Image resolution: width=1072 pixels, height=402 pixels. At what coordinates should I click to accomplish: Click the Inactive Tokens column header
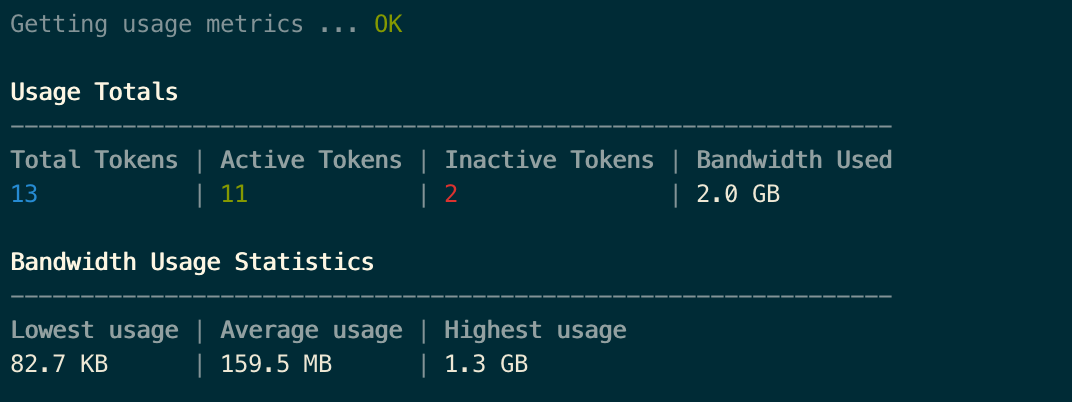[549, 160]
